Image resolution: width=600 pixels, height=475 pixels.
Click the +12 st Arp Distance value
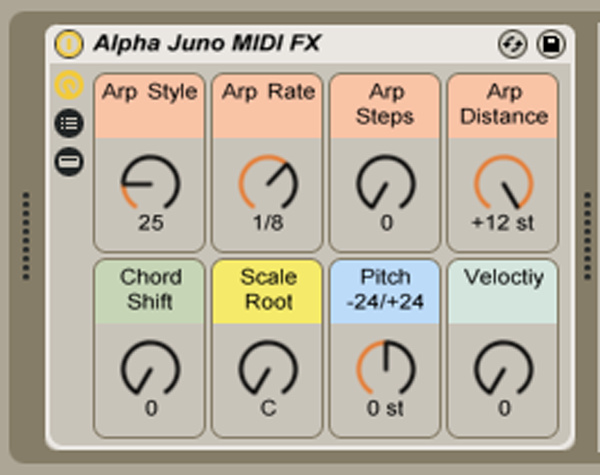[x=503, y=223]
